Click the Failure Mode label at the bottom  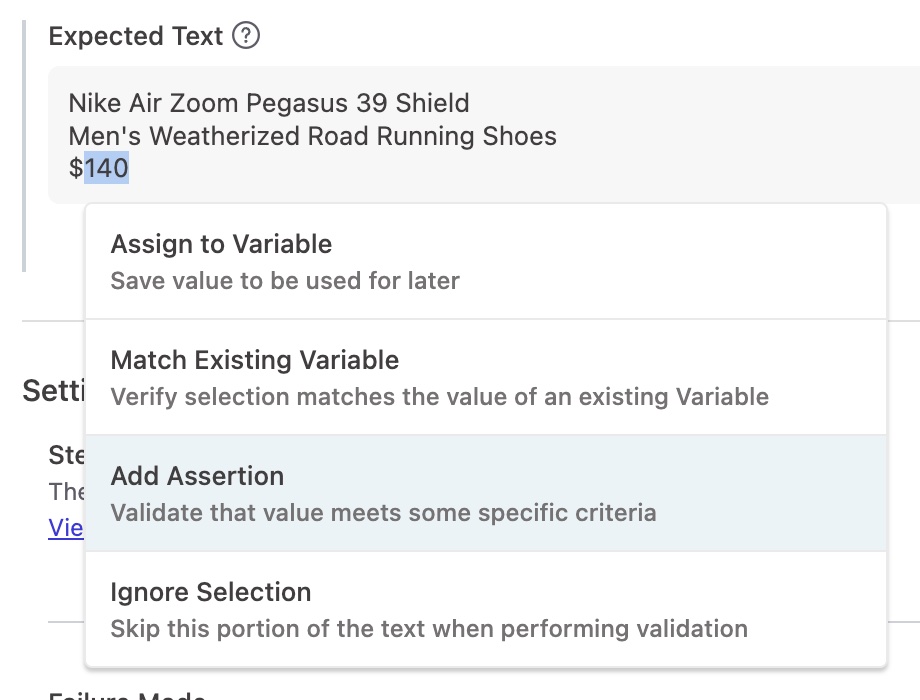127,695
